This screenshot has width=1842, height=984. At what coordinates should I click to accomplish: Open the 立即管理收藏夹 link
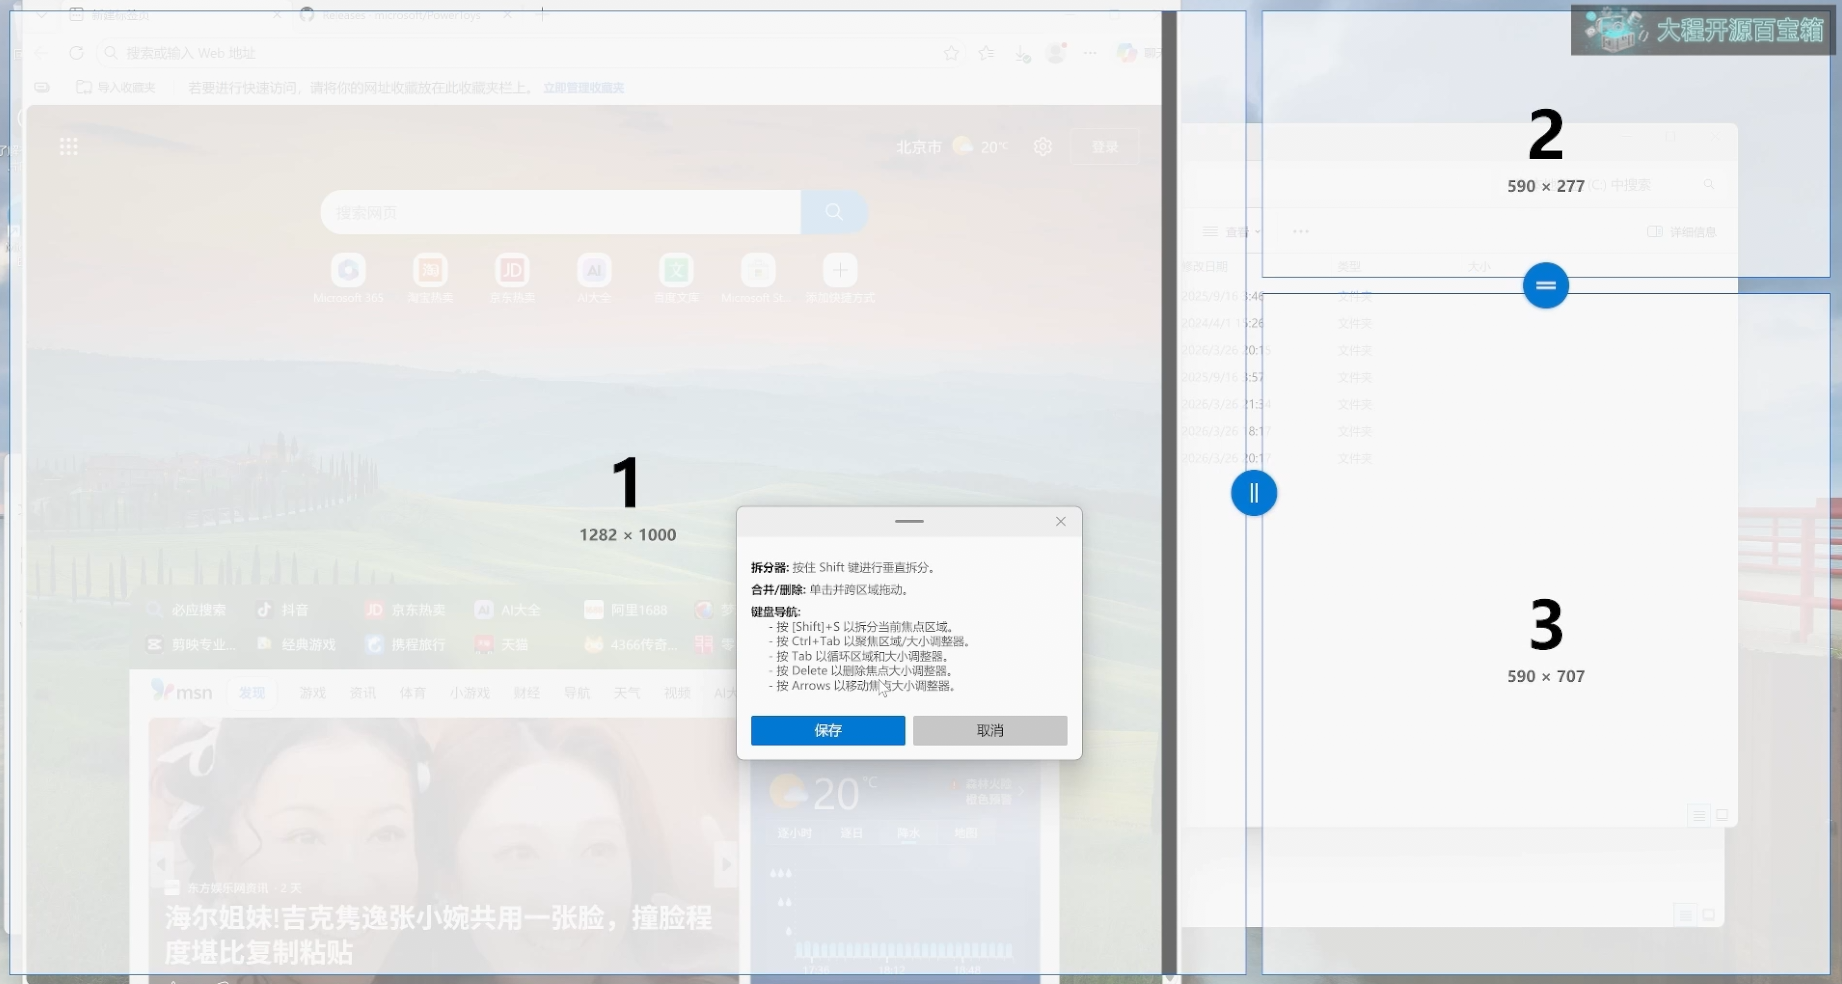[x=584, y=88]
